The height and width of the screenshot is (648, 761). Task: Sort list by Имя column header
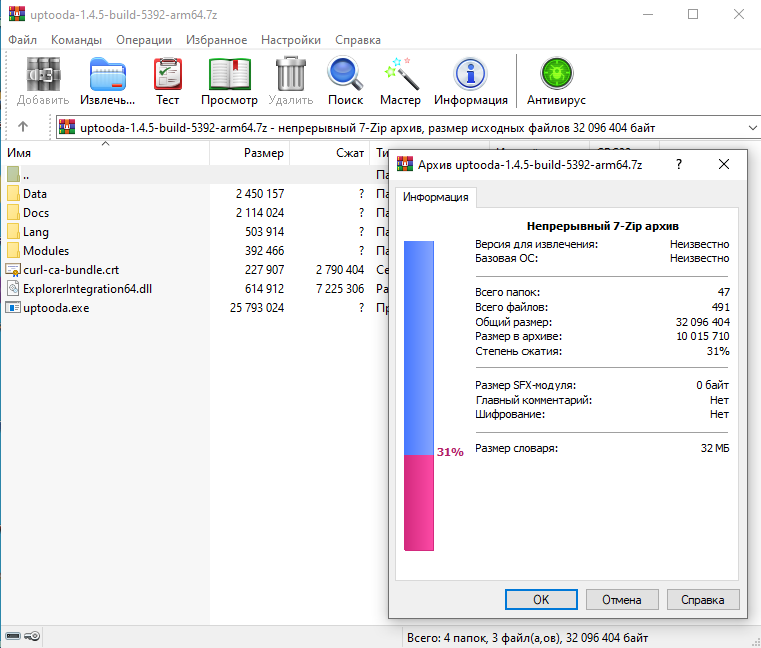pos(104,153)
